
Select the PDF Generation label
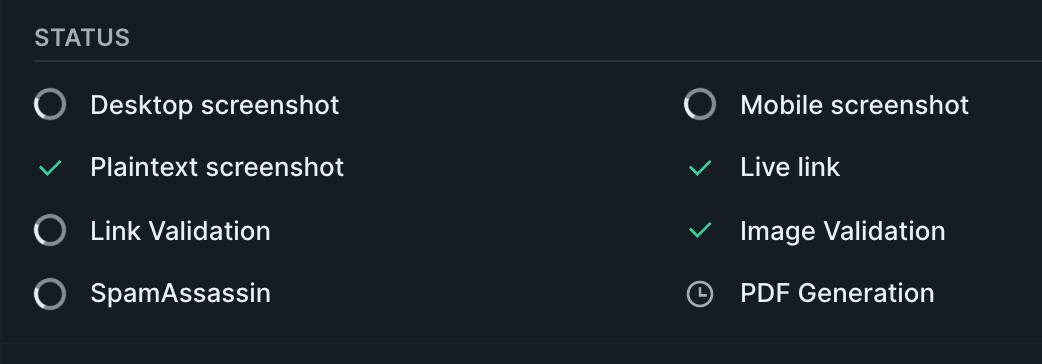(x=837, y=294)
